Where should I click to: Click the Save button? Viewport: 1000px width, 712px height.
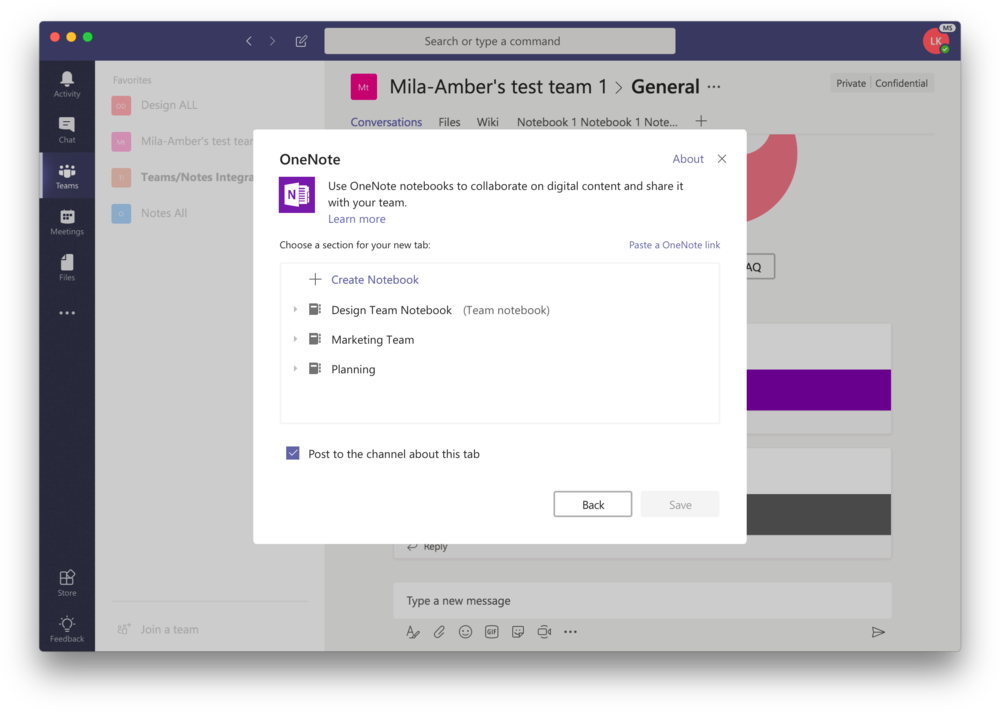(680, 504)
